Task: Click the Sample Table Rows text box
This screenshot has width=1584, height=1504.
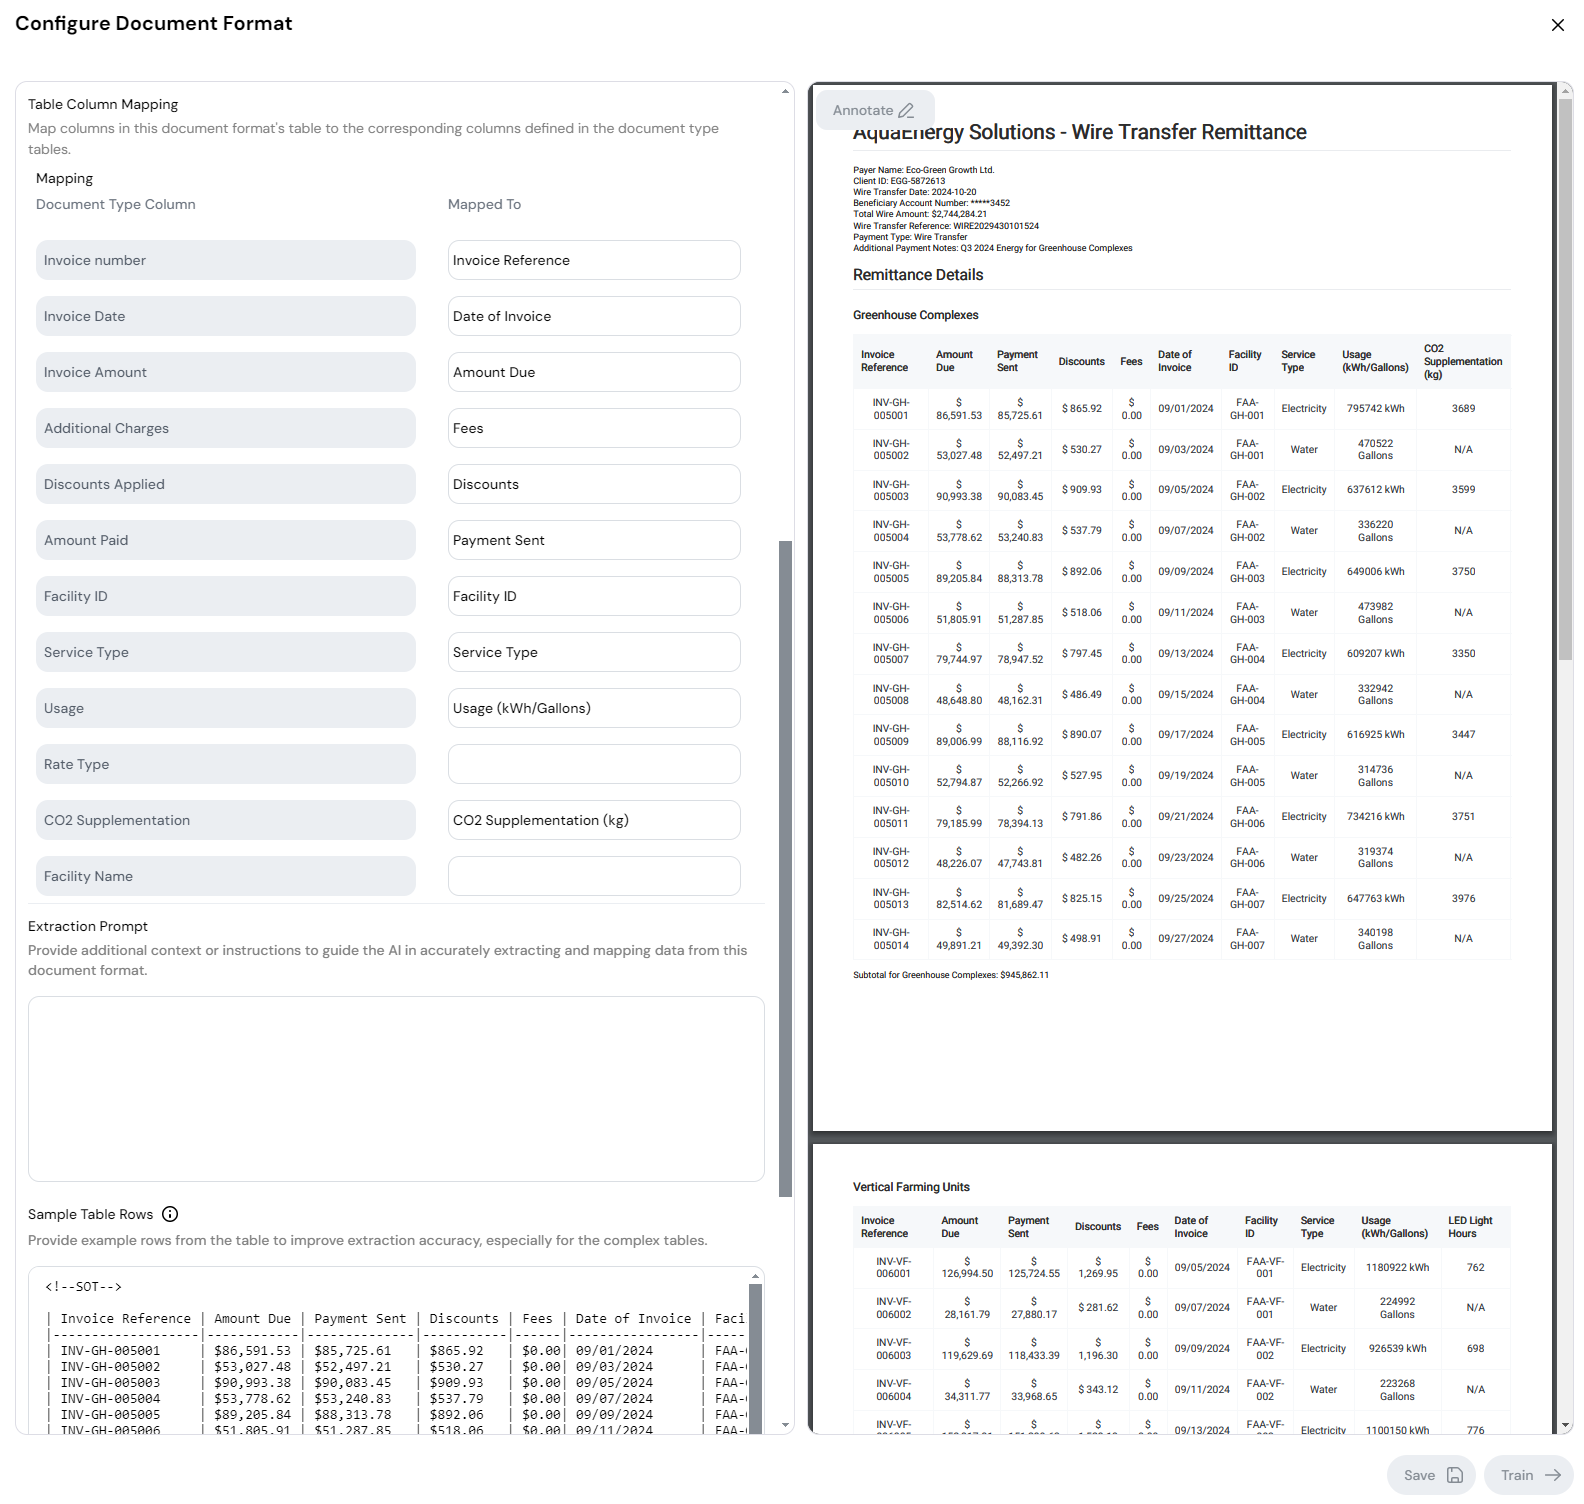Action: pyautogui.click(x=396, y=1351)
